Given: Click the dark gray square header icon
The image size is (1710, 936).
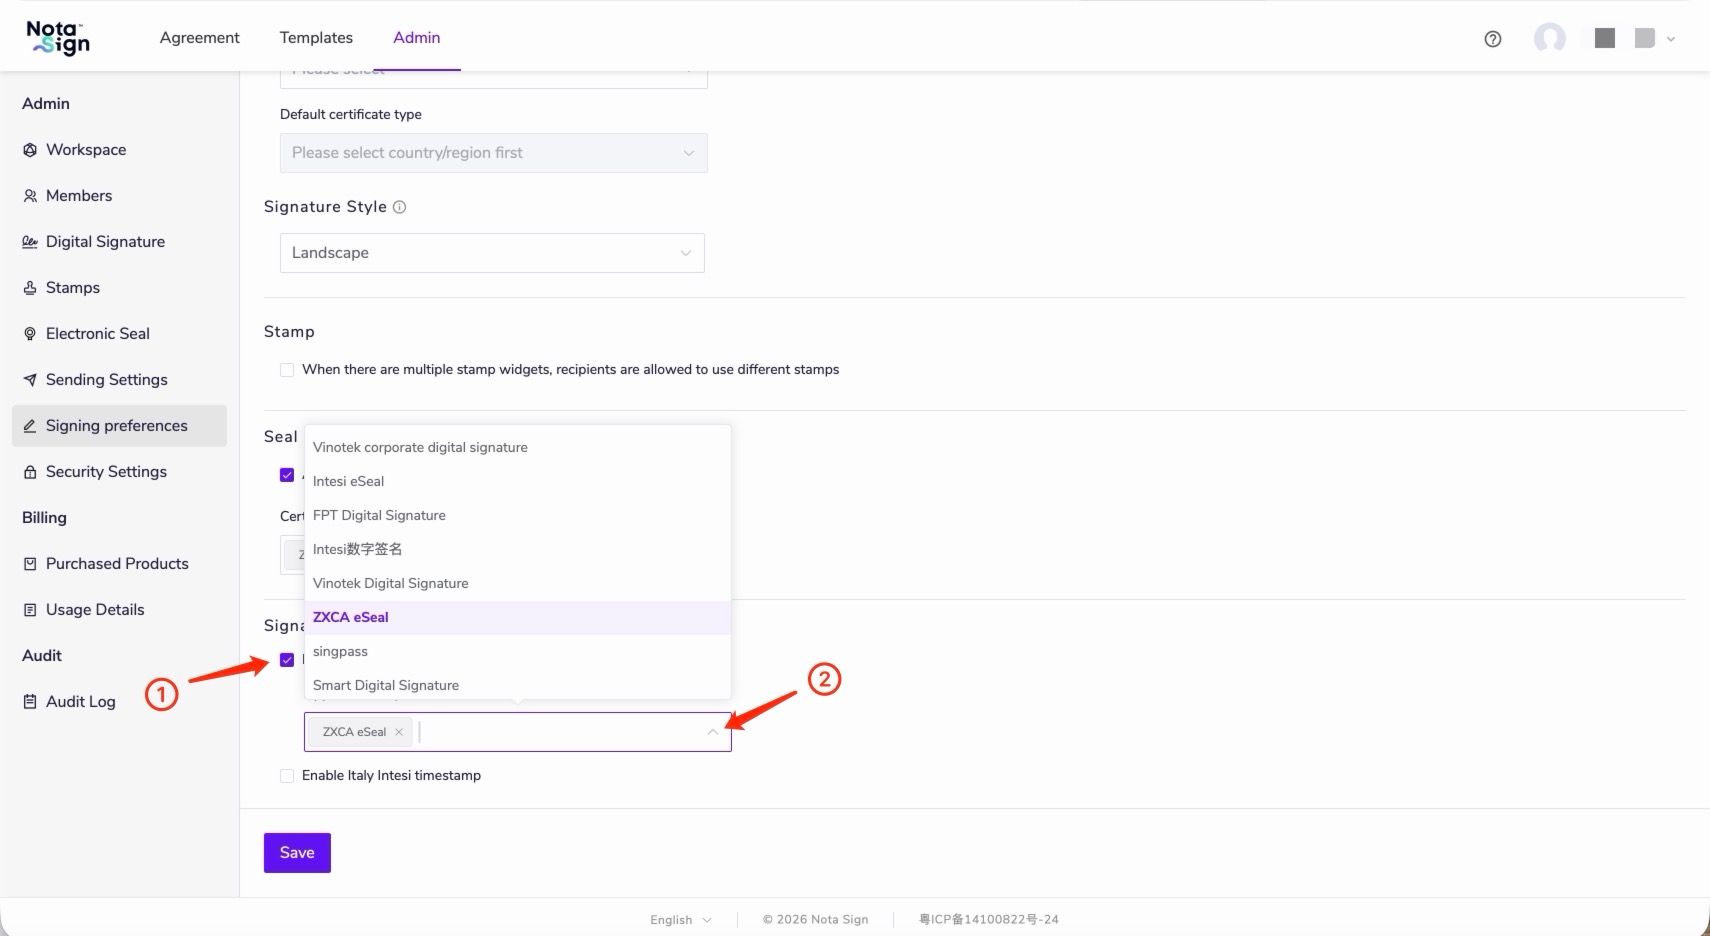Looking at the screenshot, I should [1605, 38].
